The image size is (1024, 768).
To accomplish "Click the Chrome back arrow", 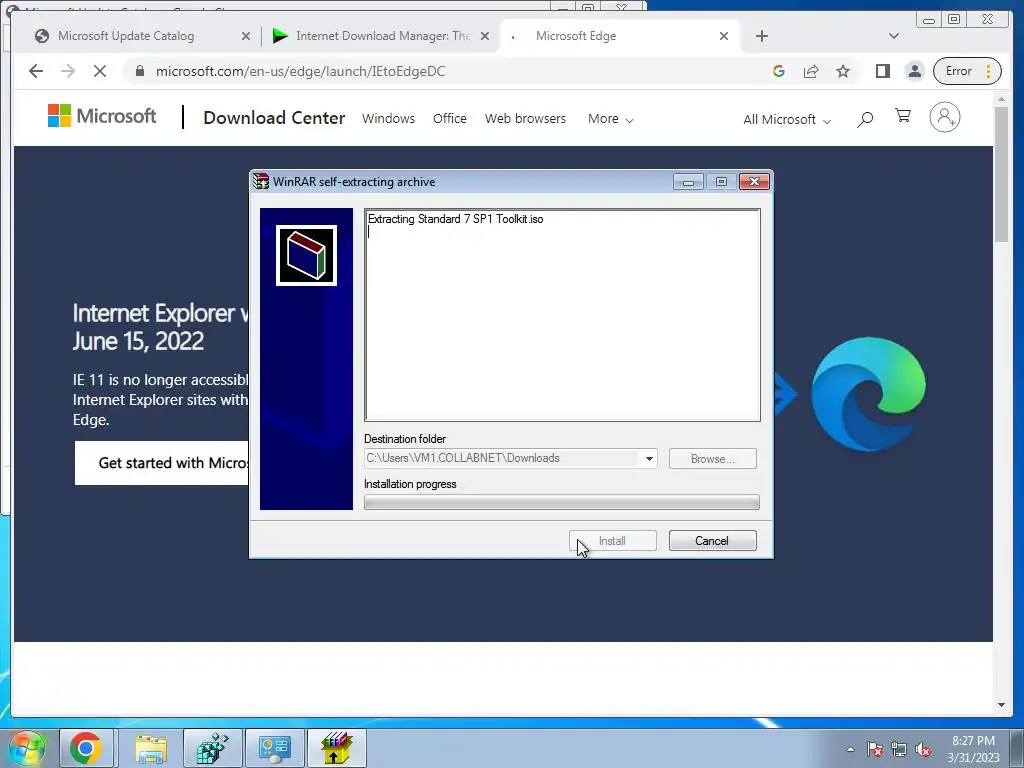I will (x=36, y=71).
